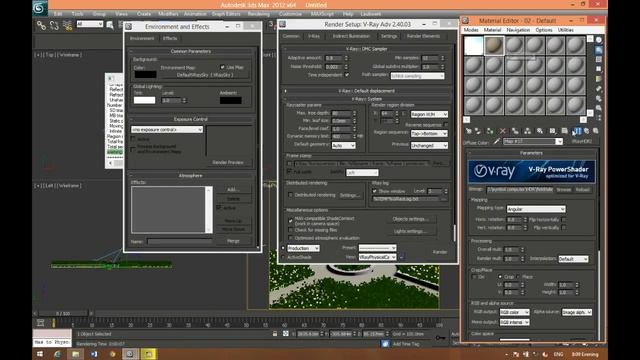Open Region sequence Top->Bottom dropdown
Screen dimensions: 640x360
tap(429, 133)
